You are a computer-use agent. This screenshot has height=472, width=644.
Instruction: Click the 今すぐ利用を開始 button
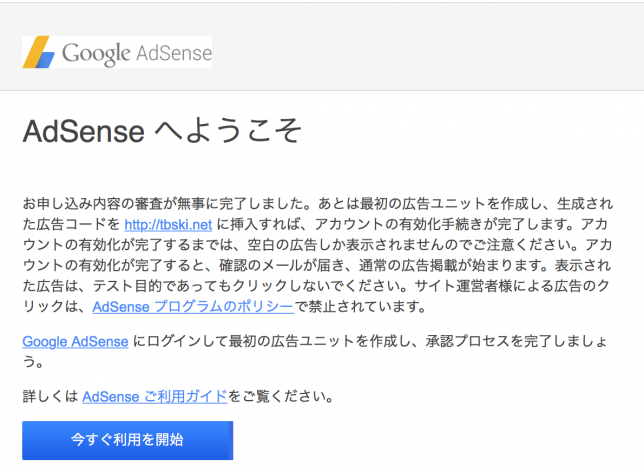pos(127,440)
